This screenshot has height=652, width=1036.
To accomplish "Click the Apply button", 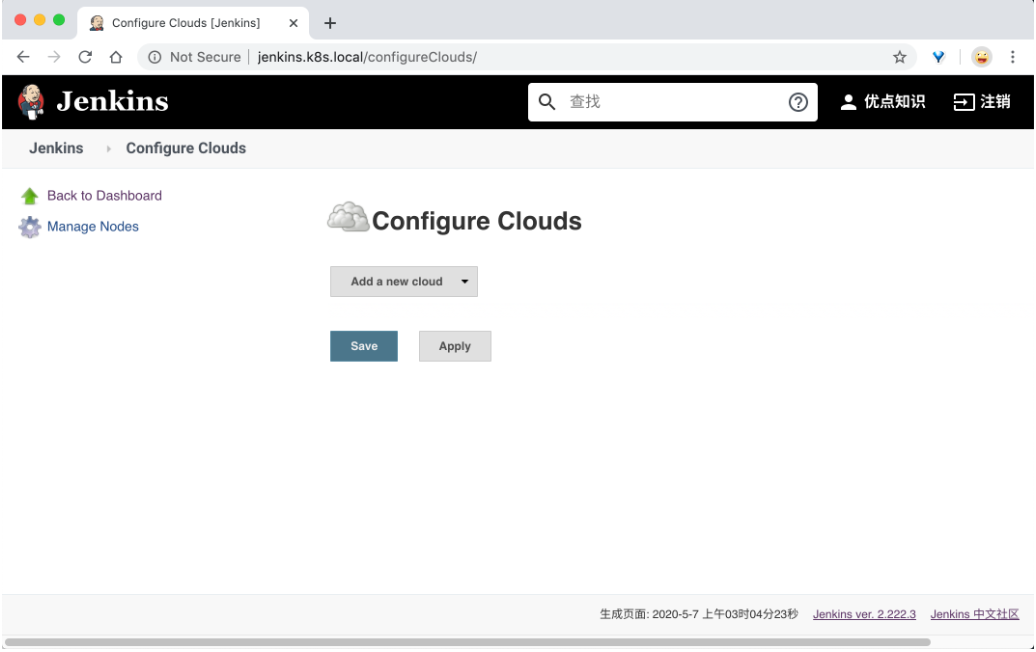I will coord(455,346).
